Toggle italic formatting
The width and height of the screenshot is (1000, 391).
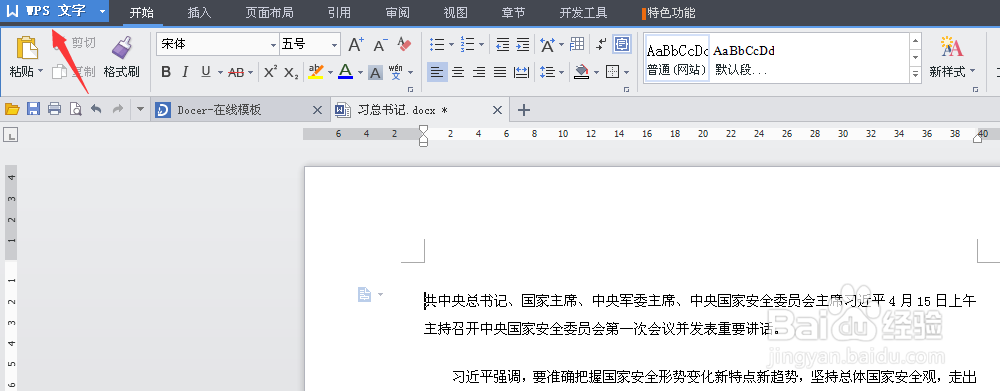point(186,72)
